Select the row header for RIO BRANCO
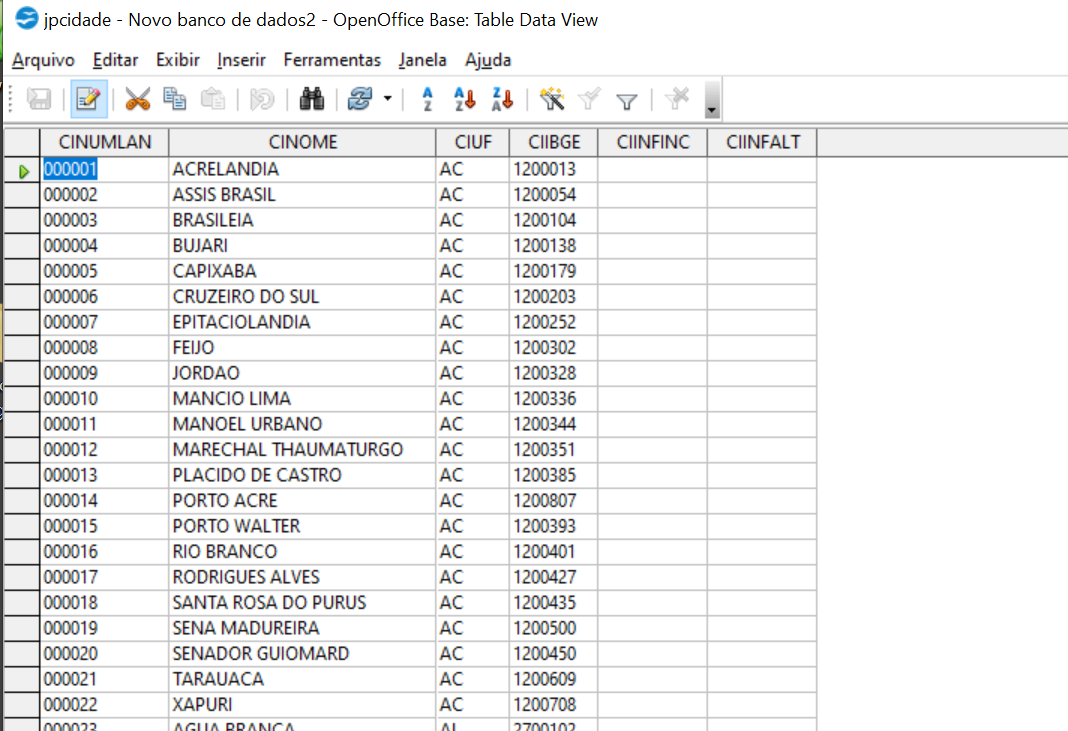Screen dimensions: 1068x731 click(x=21, y=551)
